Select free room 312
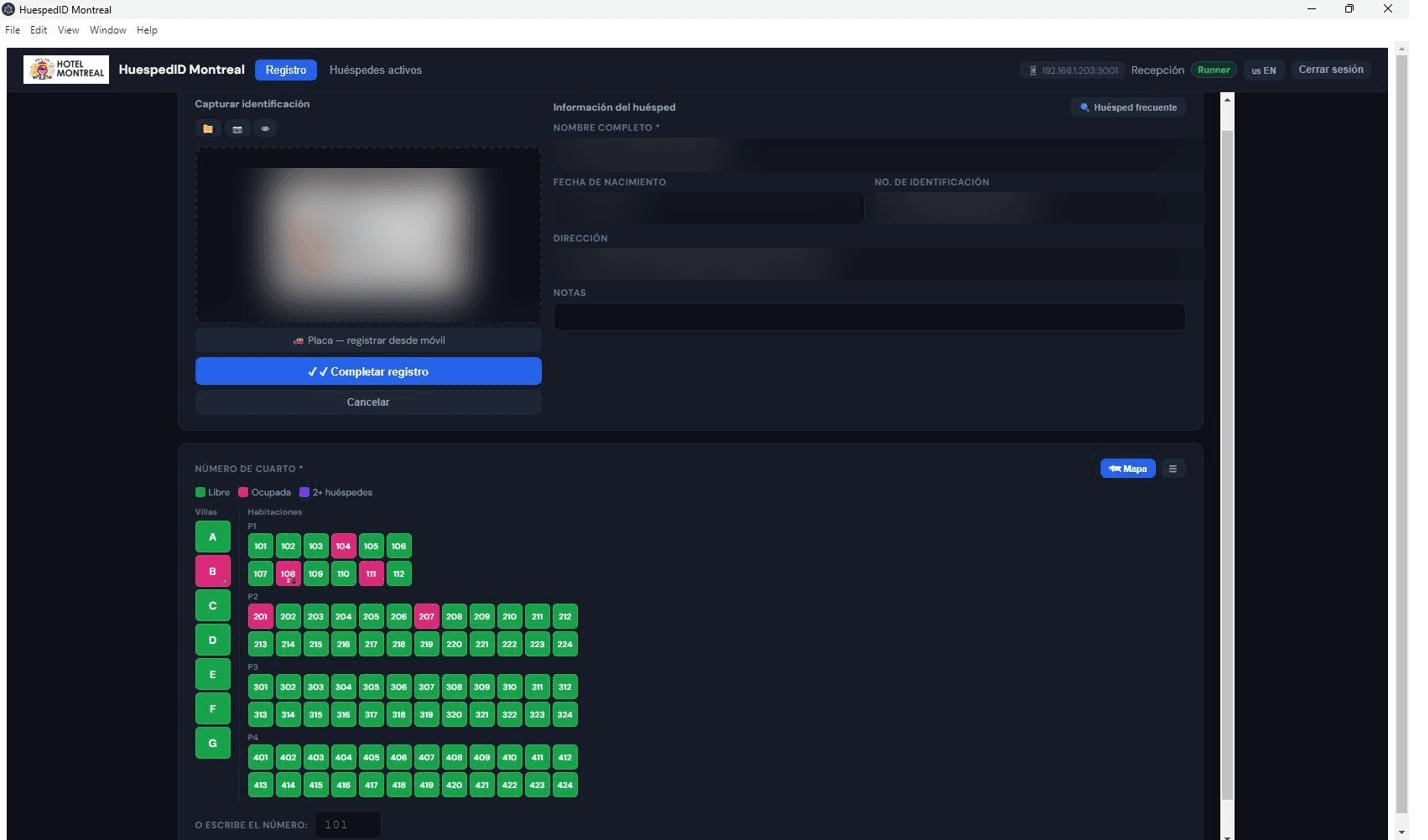 point(565,687)
